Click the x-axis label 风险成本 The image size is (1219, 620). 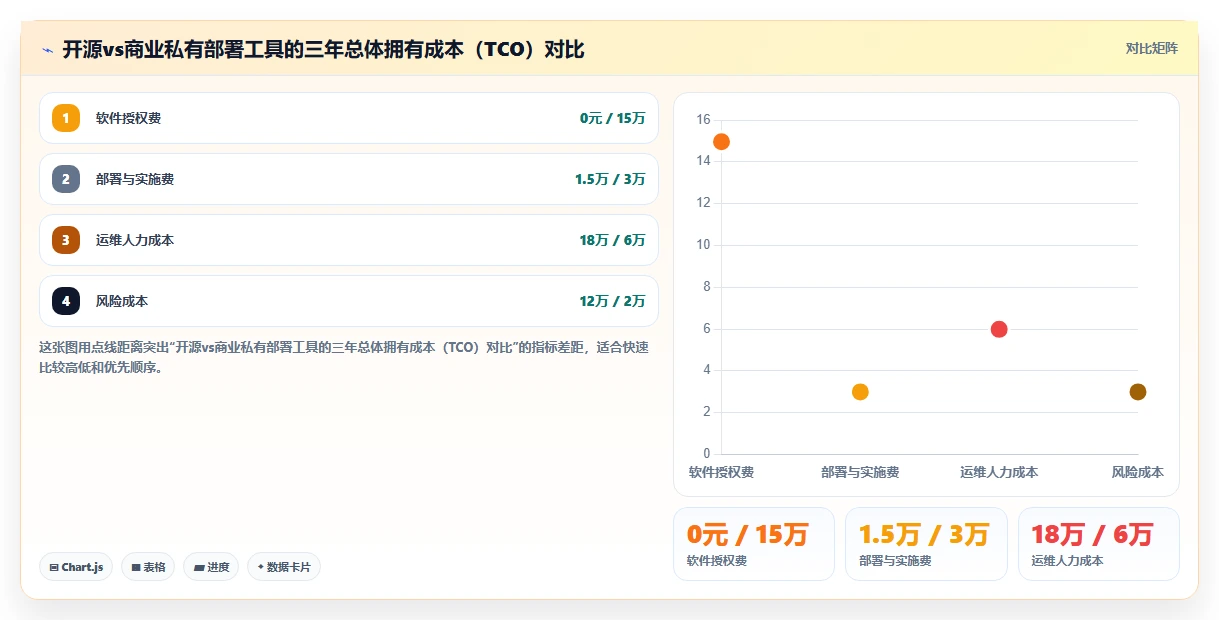pyautogui.click(x=1138, y=472)
